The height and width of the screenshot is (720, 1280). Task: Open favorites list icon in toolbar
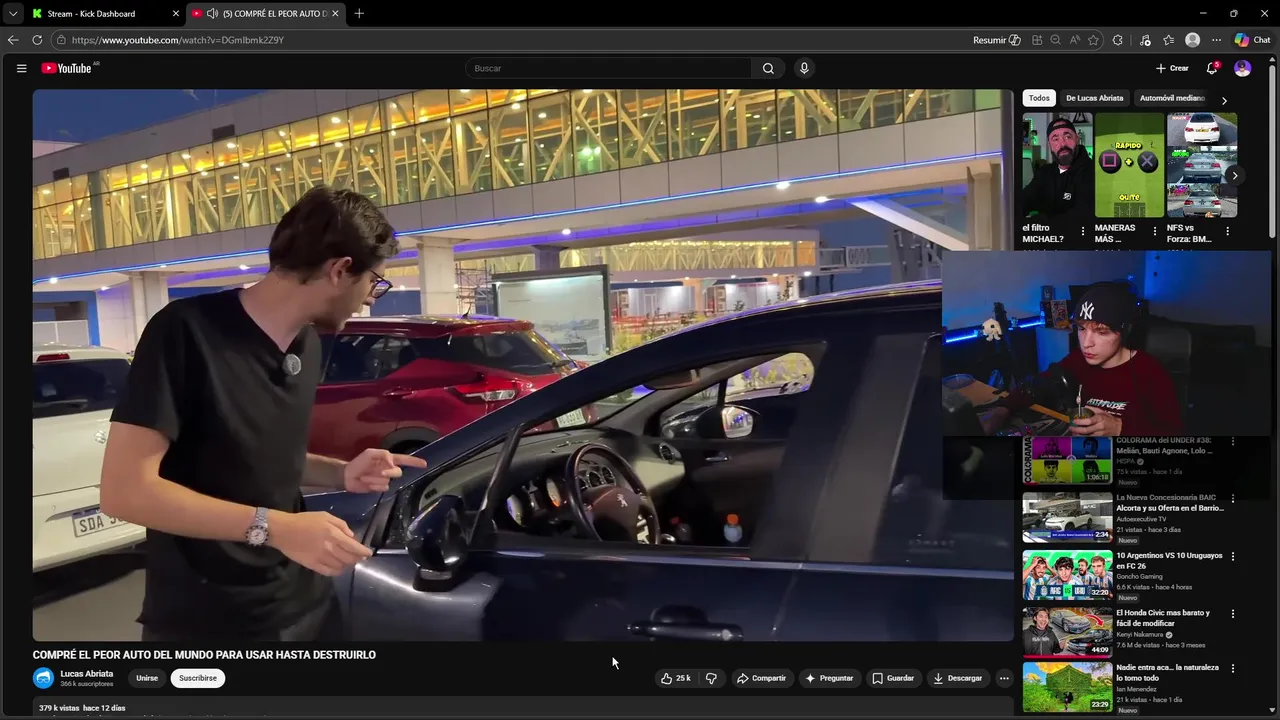pos(1168,40)
